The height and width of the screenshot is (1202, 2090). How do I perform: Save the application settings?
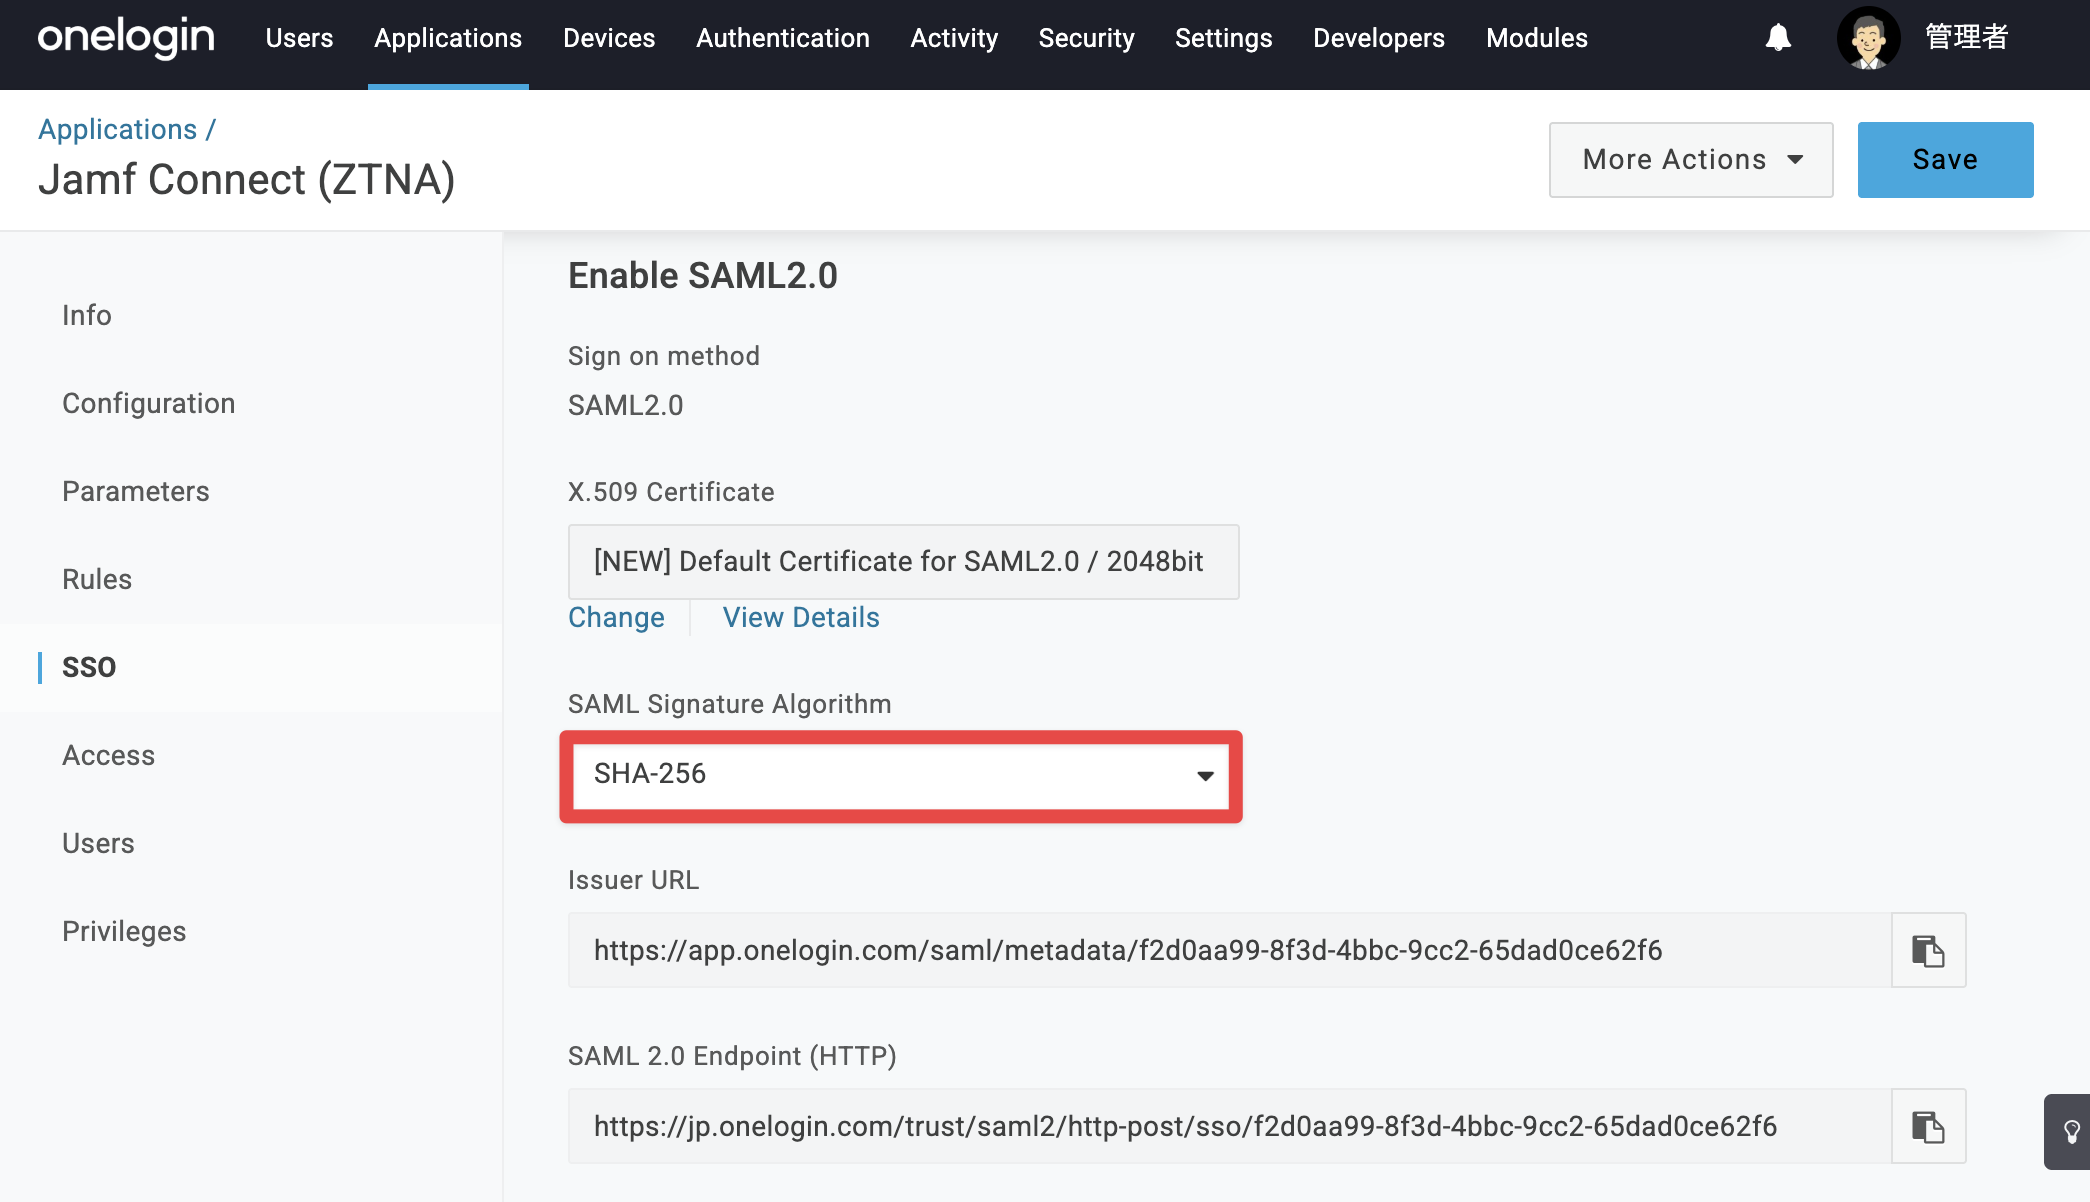pyautogui.click(x=1945, y=160)
